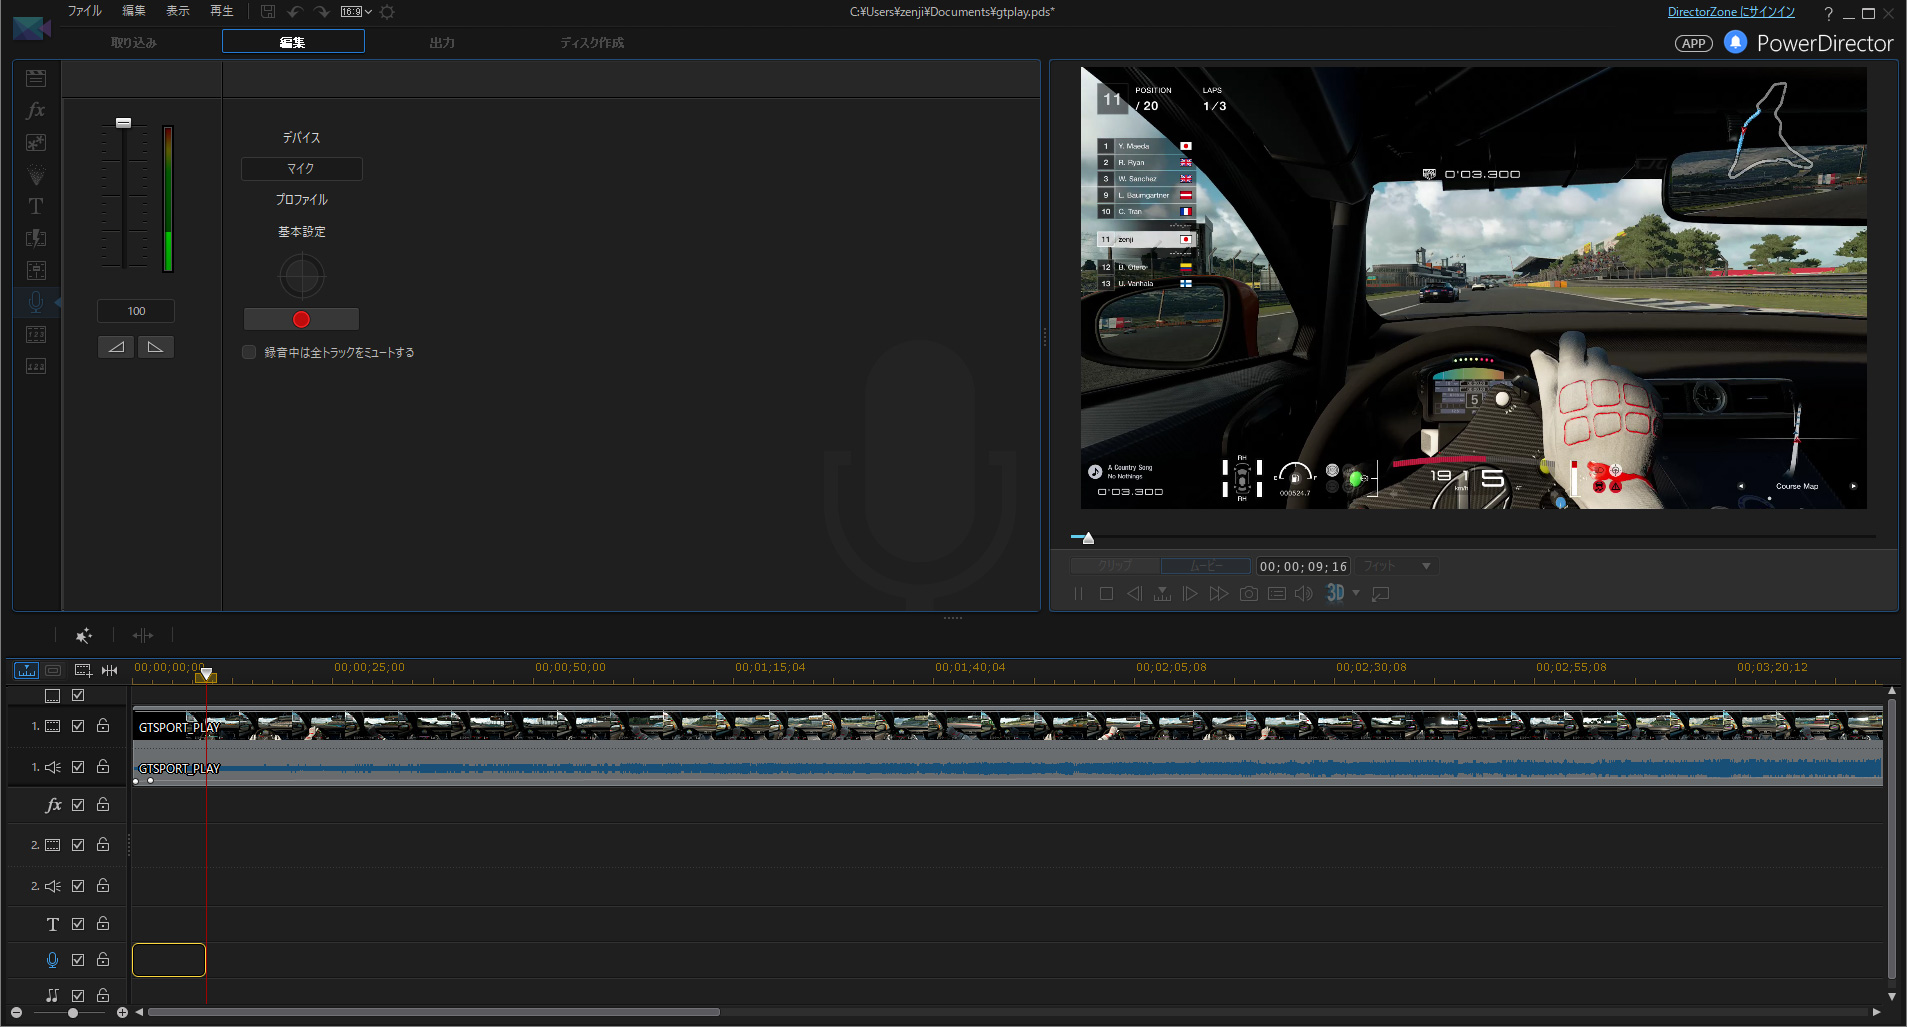Open preferences with the gear icon

387,12
